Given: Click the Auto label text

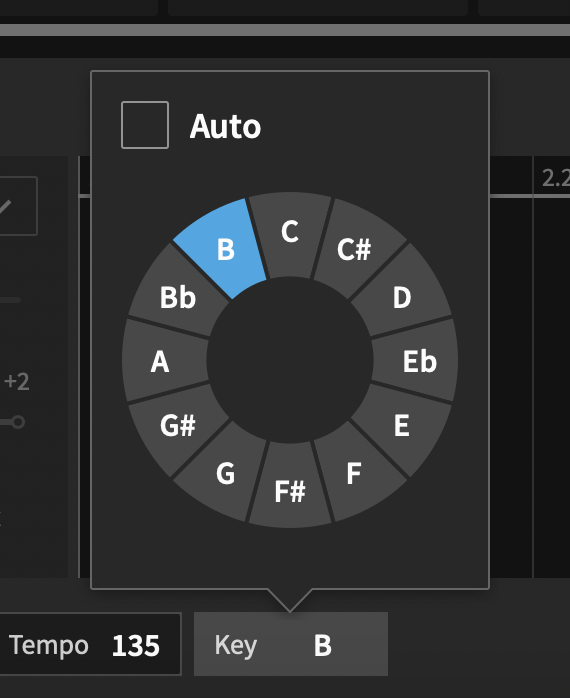Looking at the screenshot, I should coord(225,126).
